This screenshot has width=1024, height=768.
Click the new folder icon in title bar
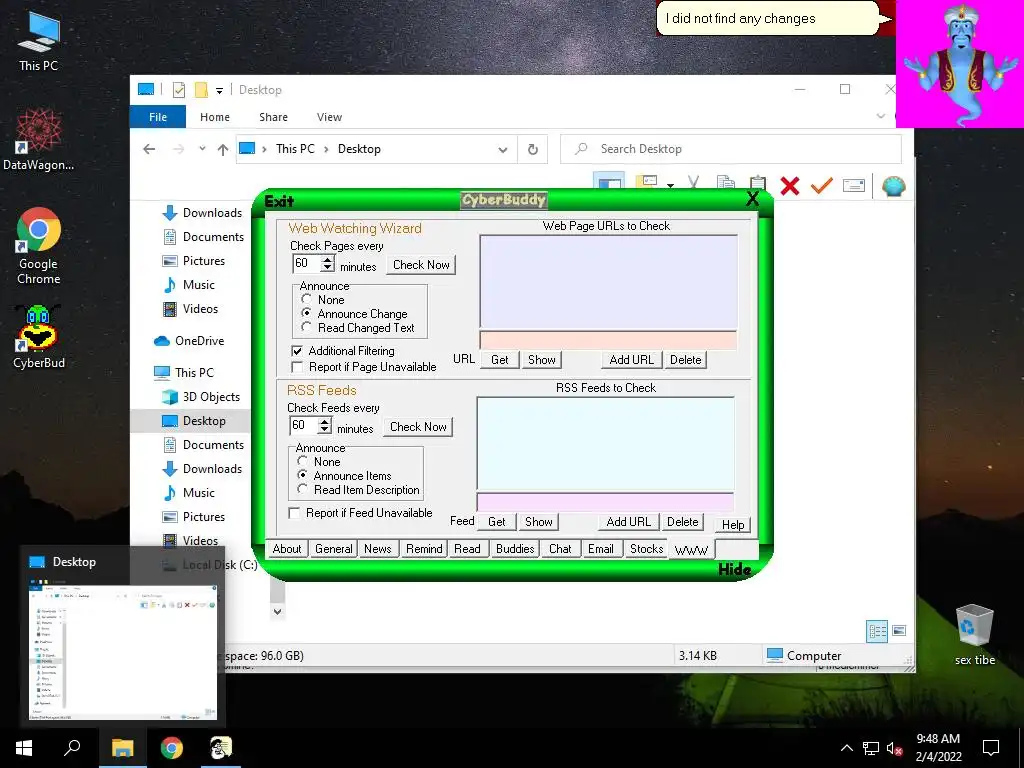tap(201, 89)
